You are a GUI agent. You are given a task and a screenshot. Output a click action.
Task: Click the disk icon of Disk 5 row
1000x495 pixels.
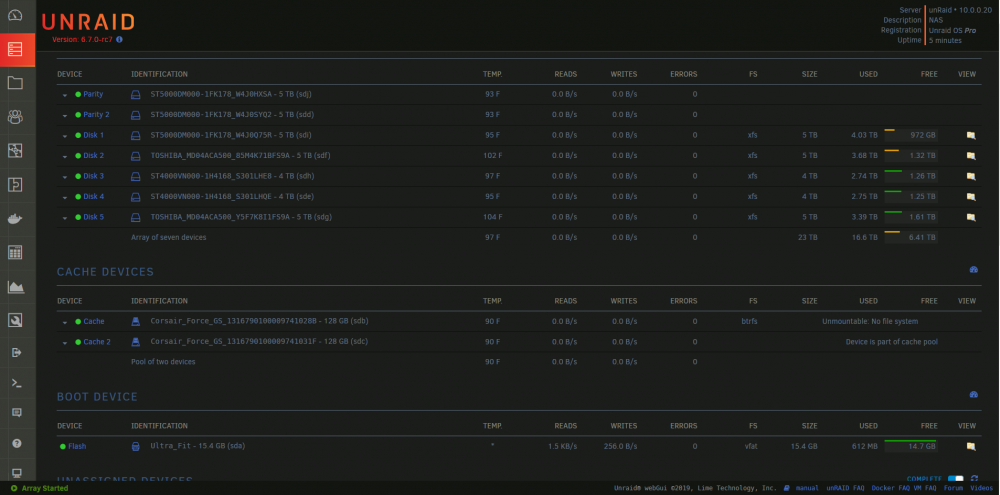pyautogui.click(x=135, y=217)
